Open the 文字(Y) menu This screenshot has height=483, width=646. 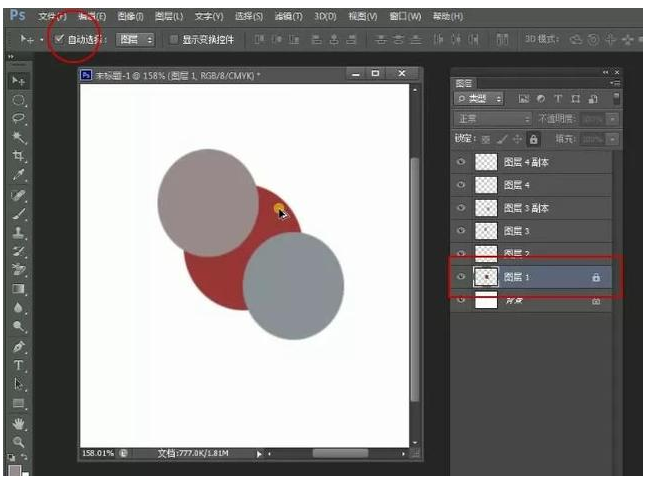pos(209,17)
